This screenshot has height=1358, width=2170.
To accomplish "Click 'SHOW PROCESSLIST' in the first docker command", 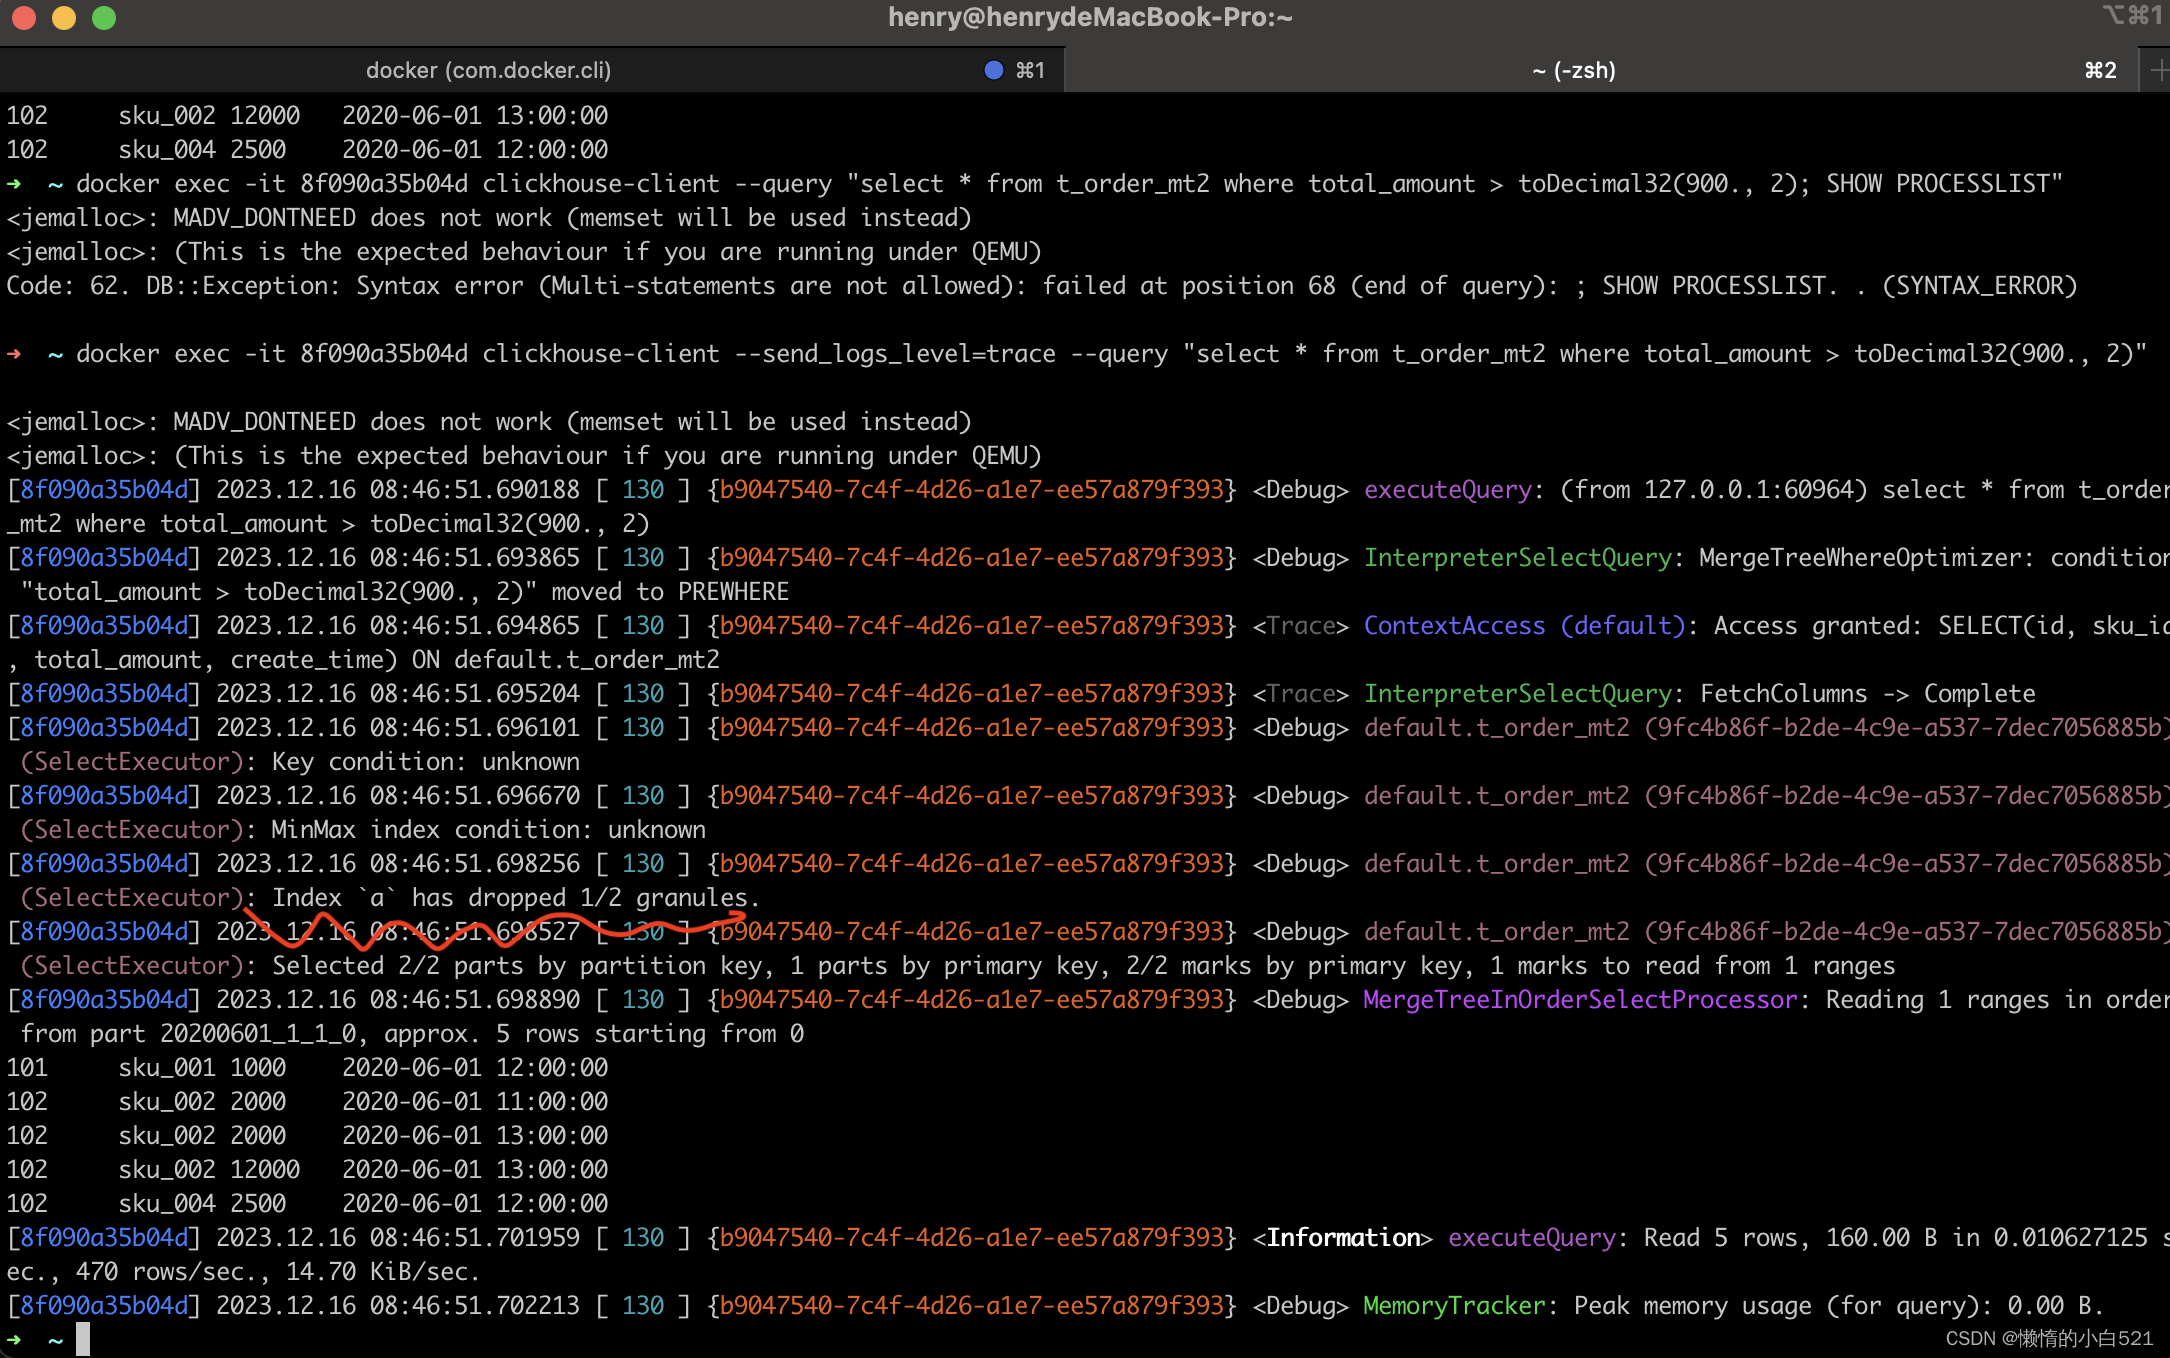I will click(x=1937, y=184).
